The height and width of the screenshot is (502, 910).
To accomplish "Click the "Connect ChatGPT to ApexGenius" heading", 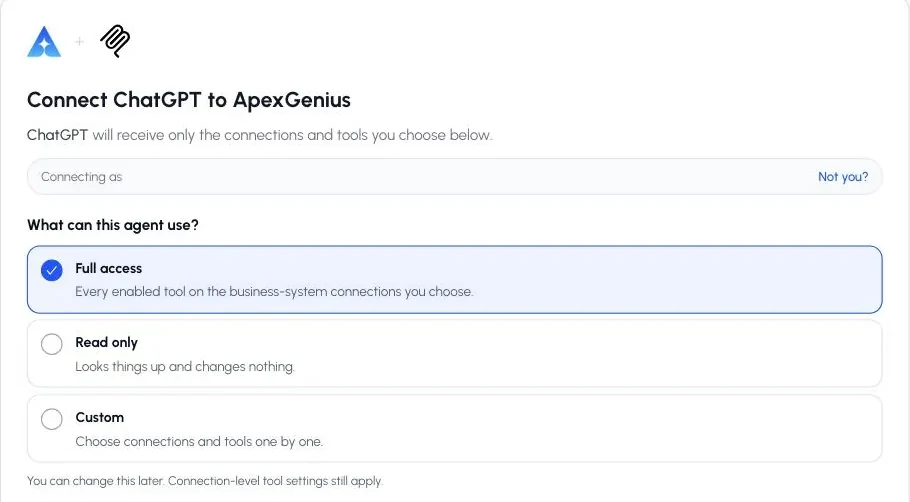I will tap(189, 100).
